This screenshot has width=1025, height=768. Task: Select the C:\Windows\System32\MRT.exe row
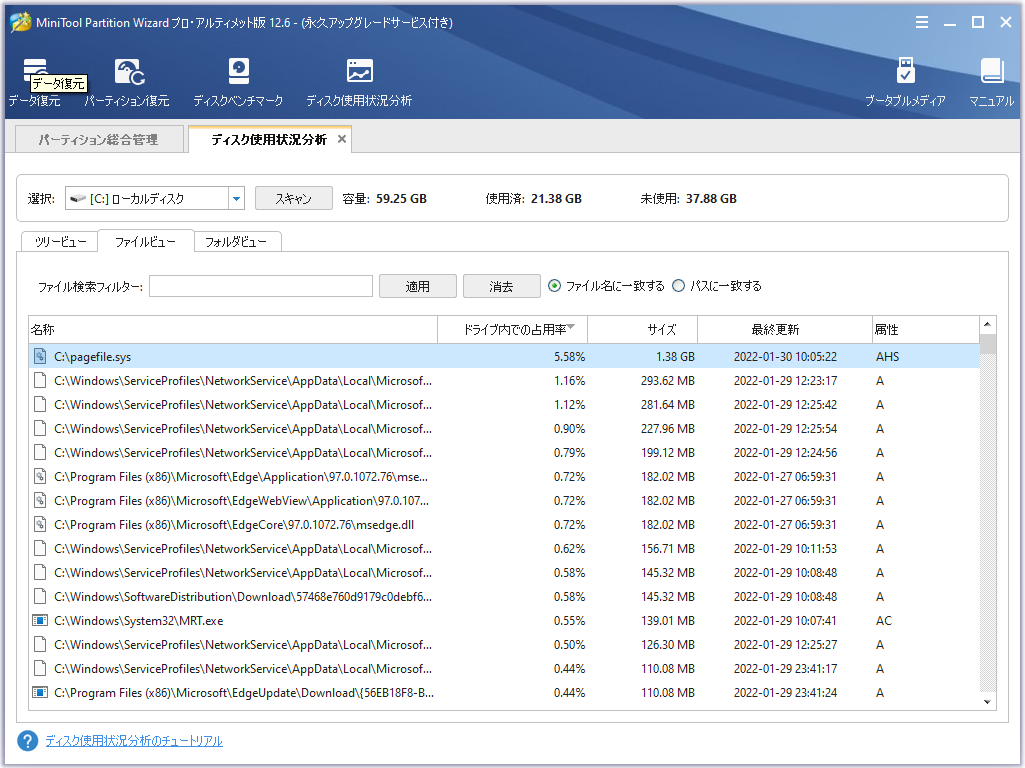coord(504,620)
